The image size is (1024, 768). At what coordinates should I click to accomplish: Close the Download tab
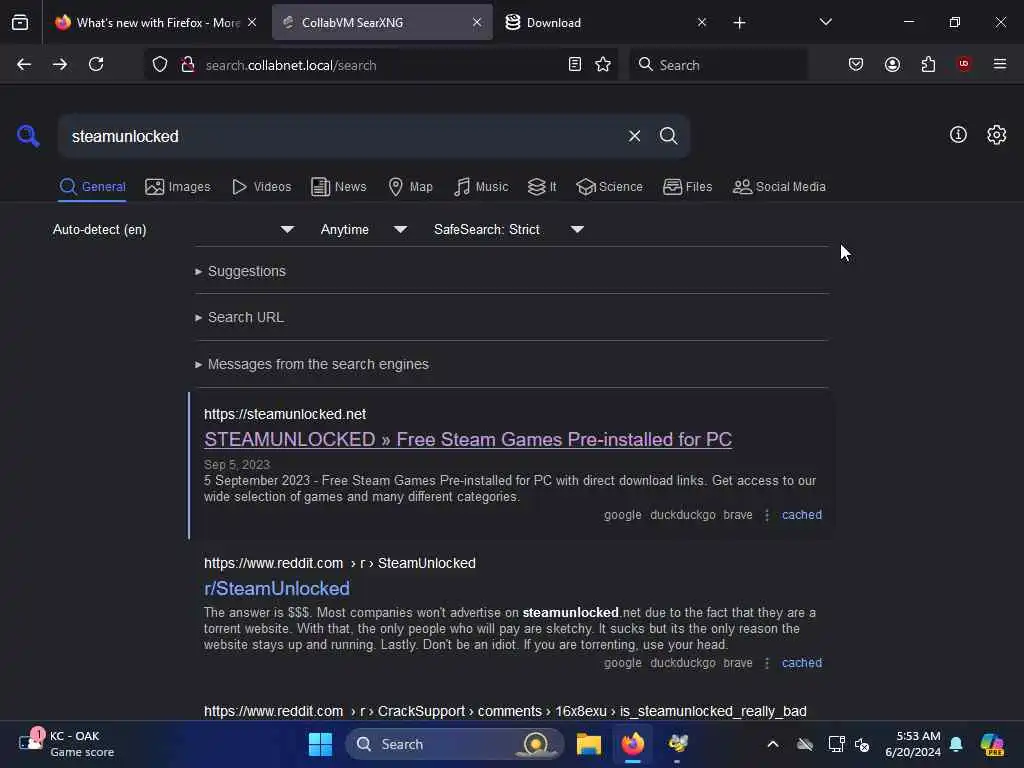click(701, 22)
